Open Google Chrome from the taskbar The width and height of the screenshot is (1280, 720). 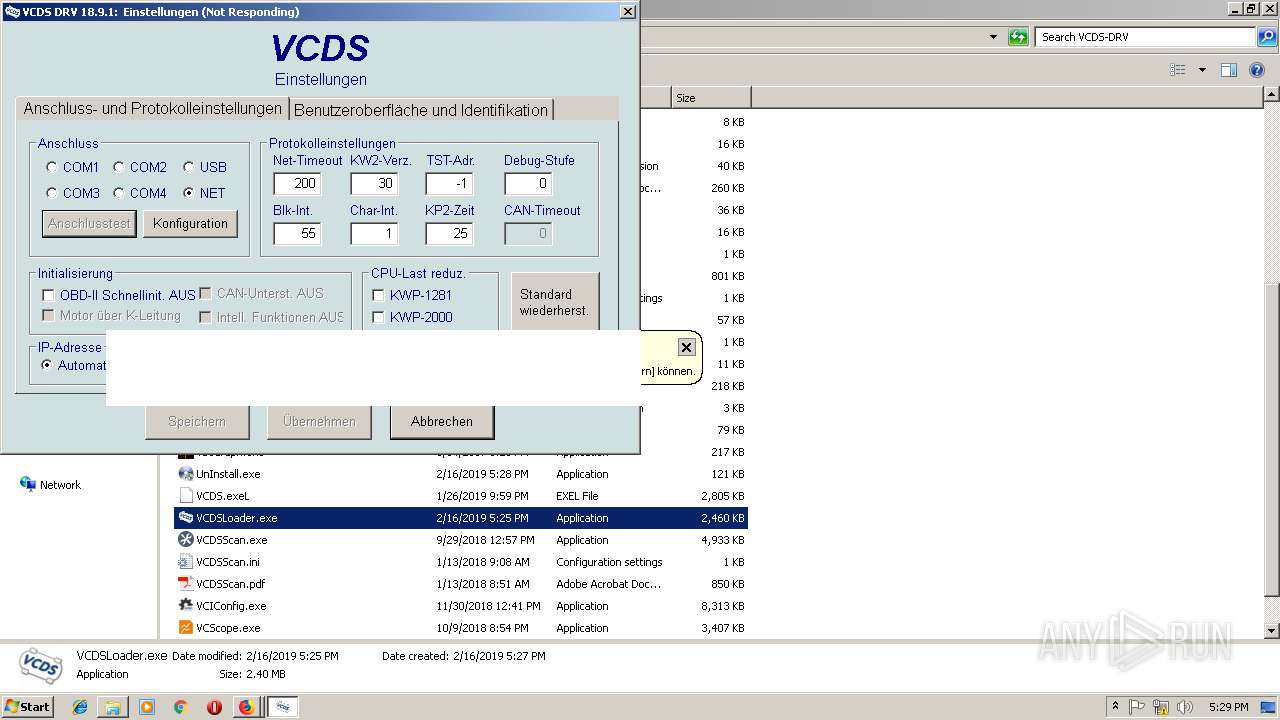coord(180,707)
